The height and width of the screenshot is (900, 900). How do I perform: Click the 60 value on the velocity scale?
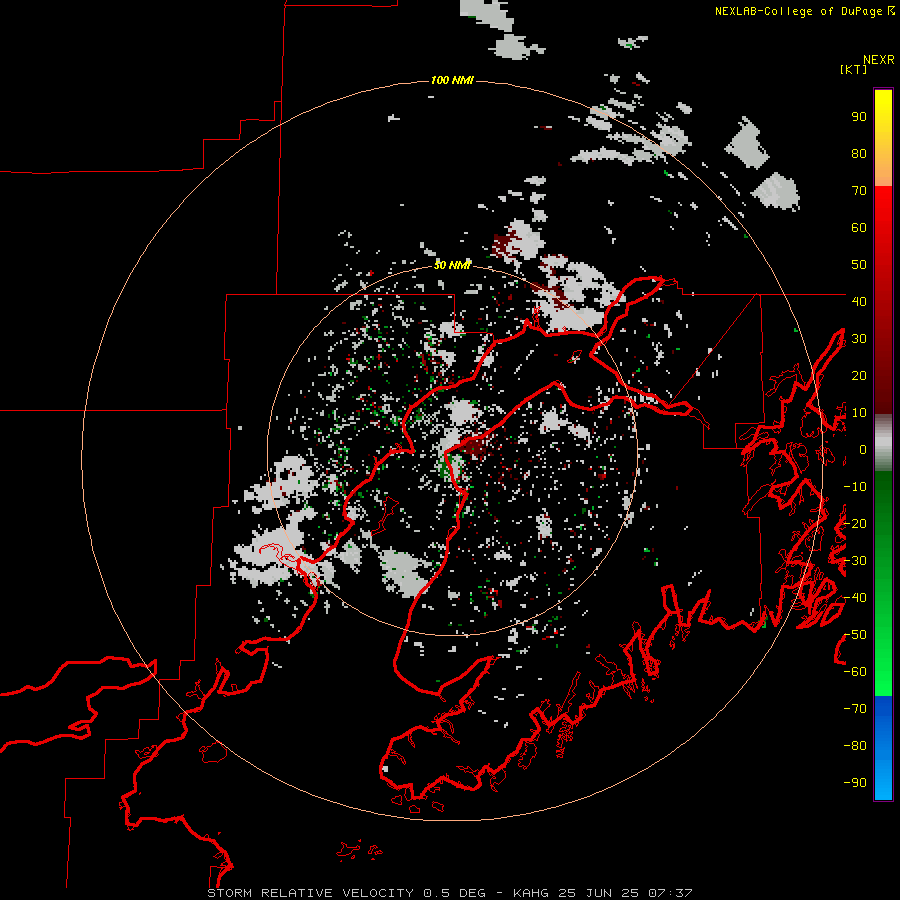click(x=859, y=227)
